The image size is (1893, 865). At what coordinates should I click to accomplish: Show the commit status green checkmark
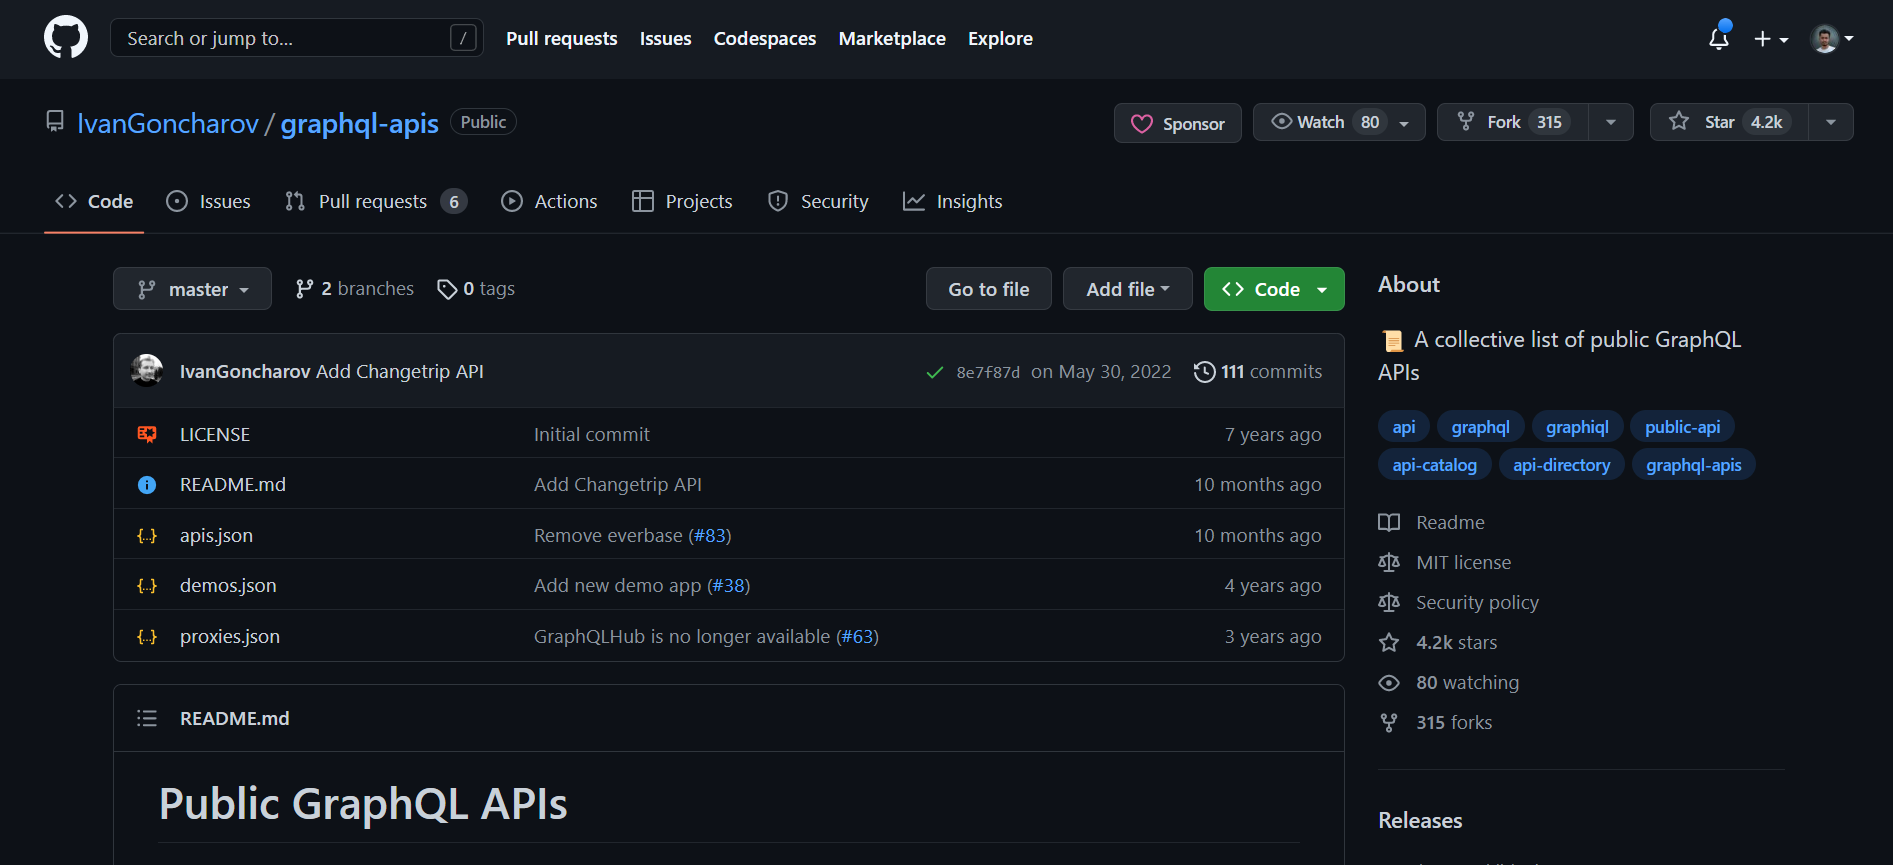(935, 372)
